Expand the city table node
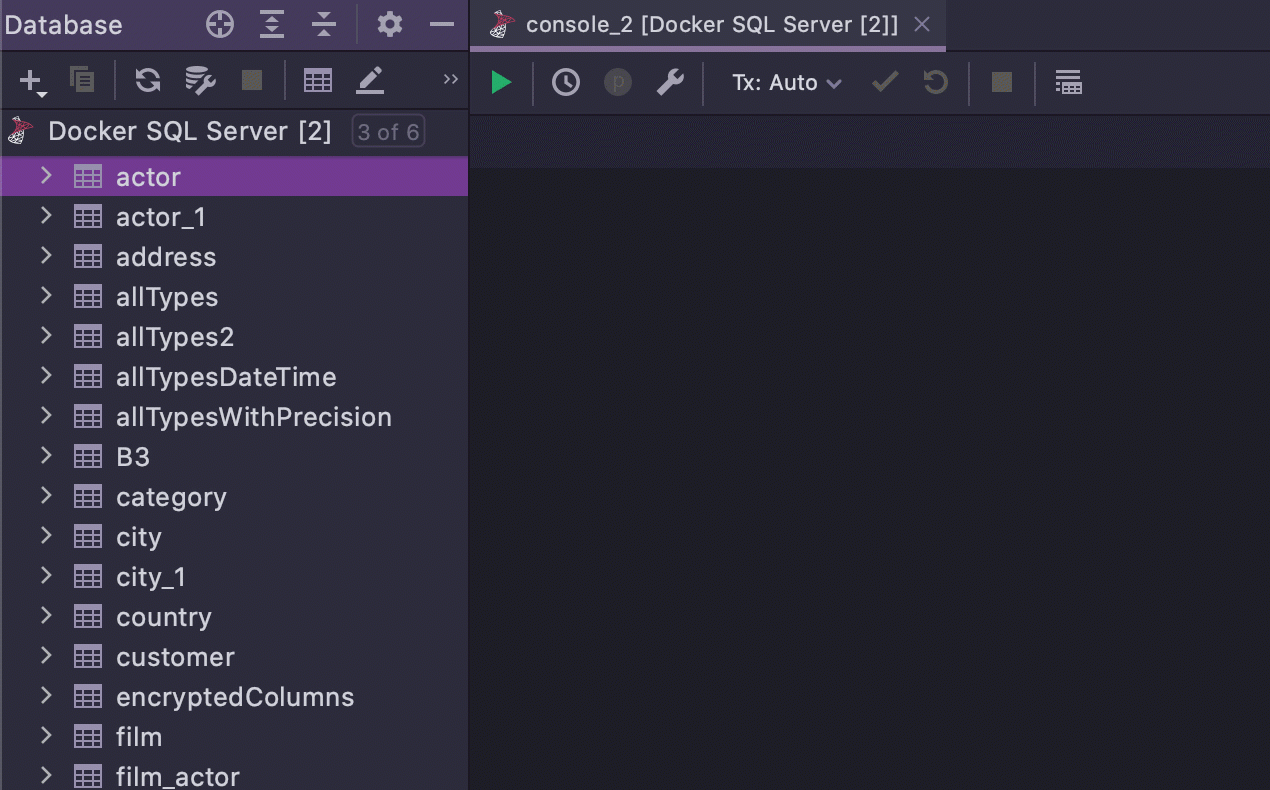Image resolution: width=1270 pixels, height=790 pixels. coord(46,536)
